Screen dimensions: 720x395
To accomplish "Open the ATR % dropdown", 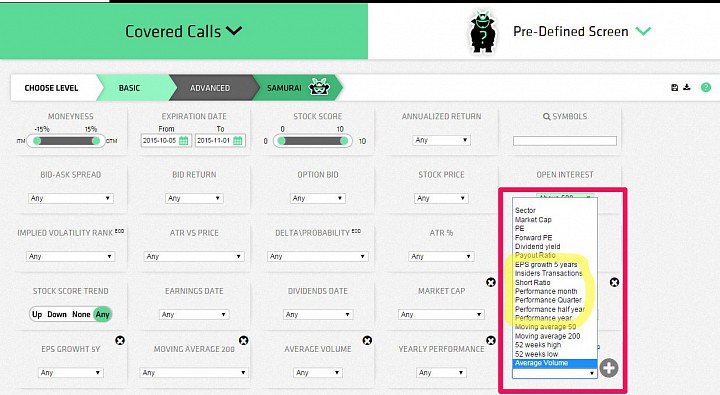I will pyautogui.click(x=441, y=256).
